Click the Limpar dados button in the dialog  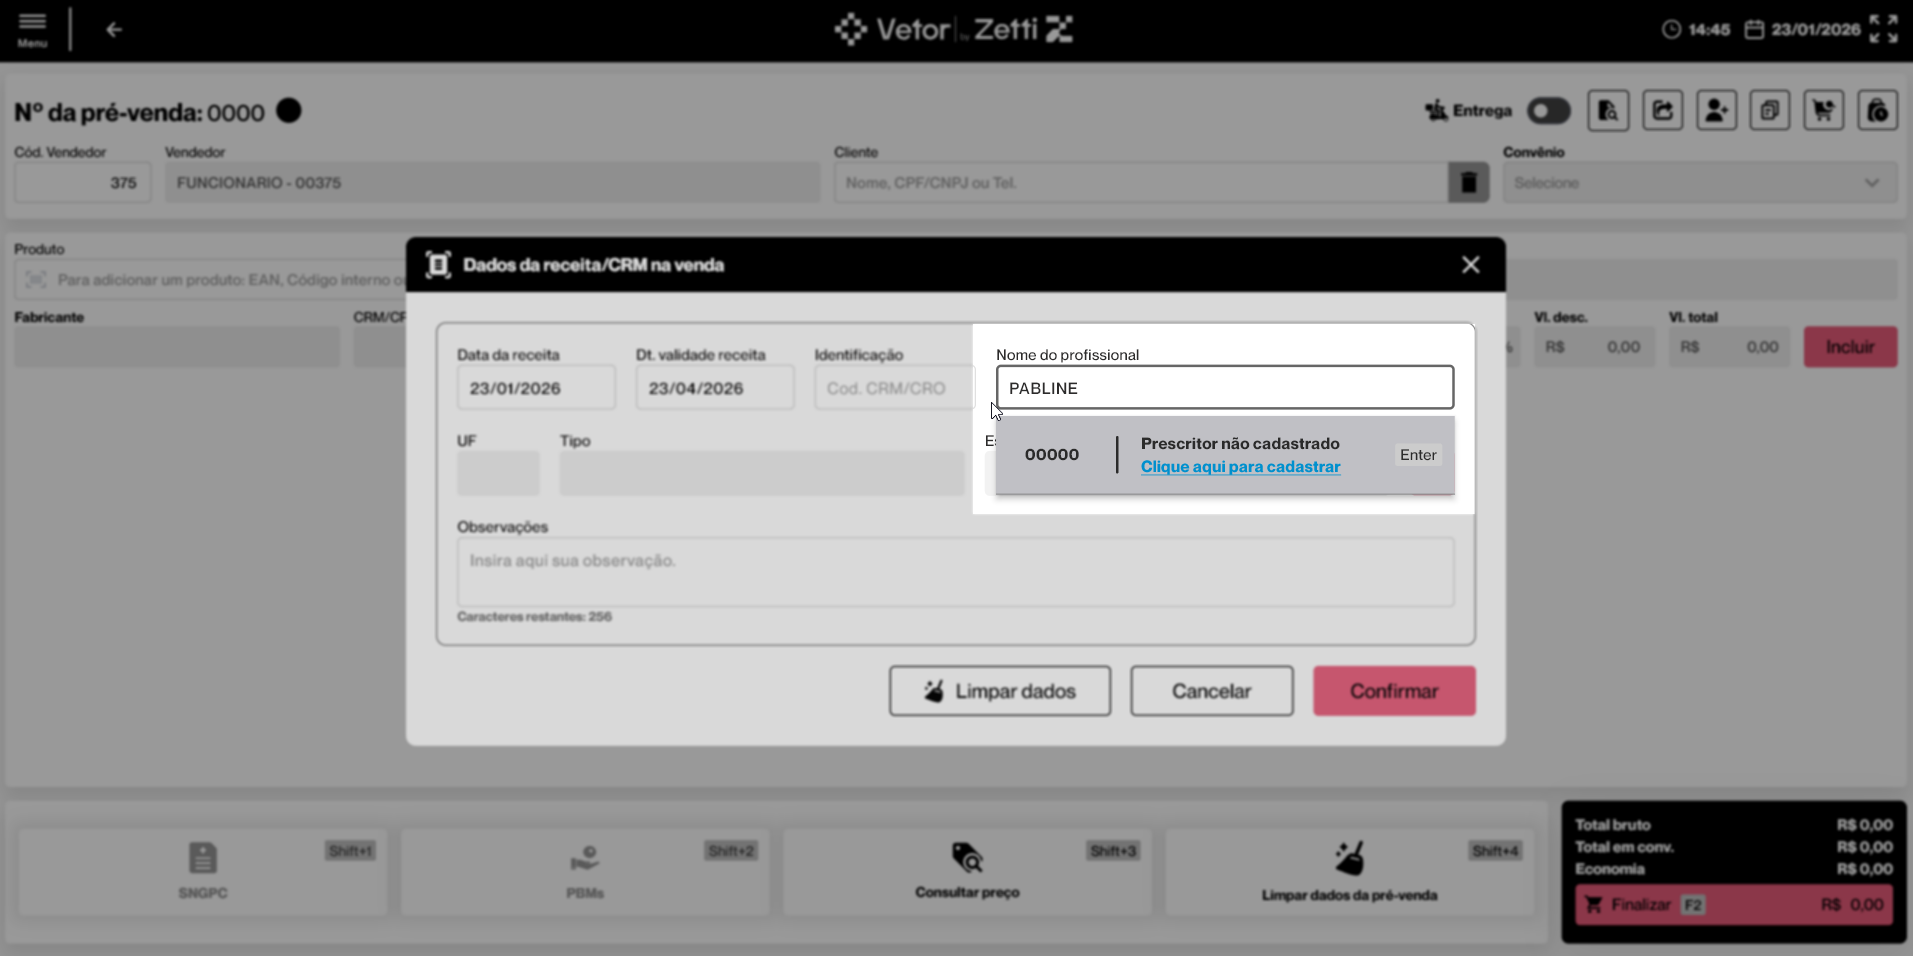click(x=1000, y=691)
